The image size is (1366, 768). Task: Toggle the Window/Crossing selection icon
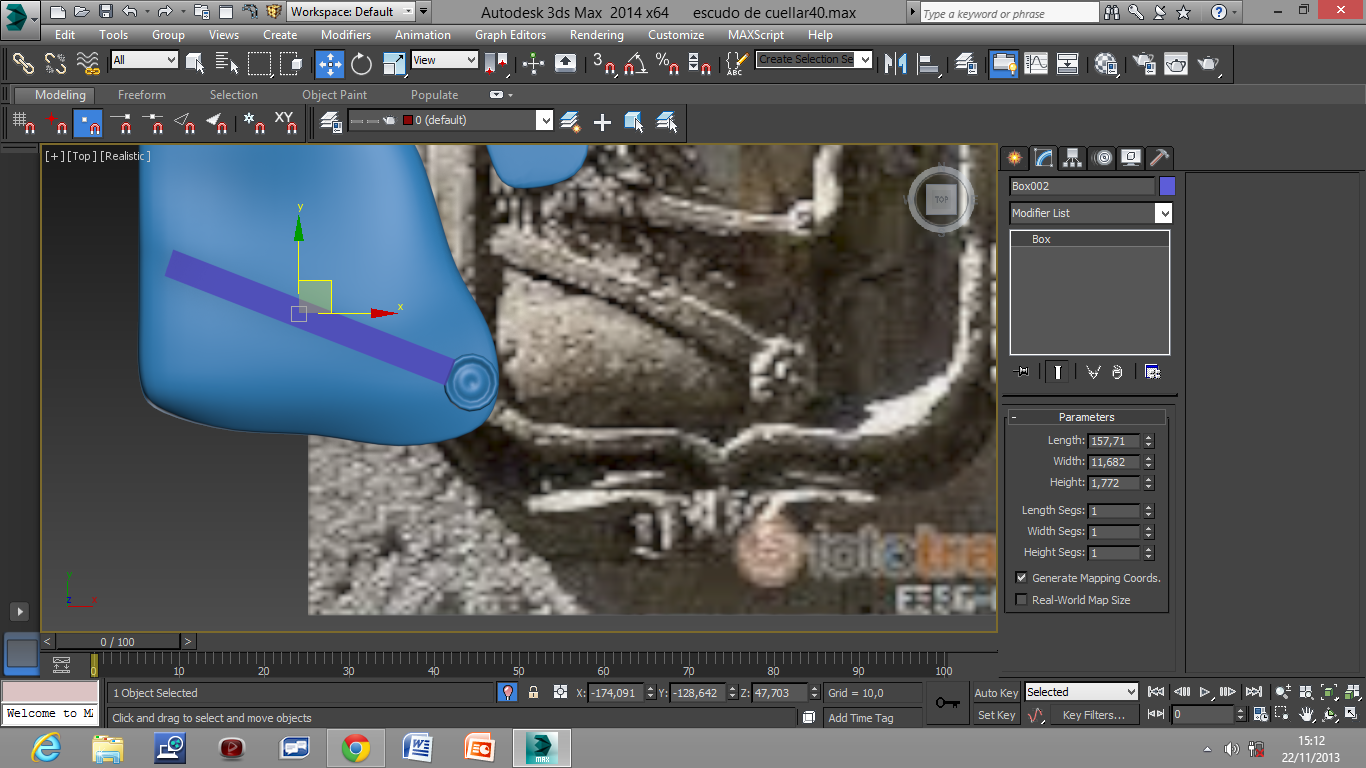(x=292, y=64)
